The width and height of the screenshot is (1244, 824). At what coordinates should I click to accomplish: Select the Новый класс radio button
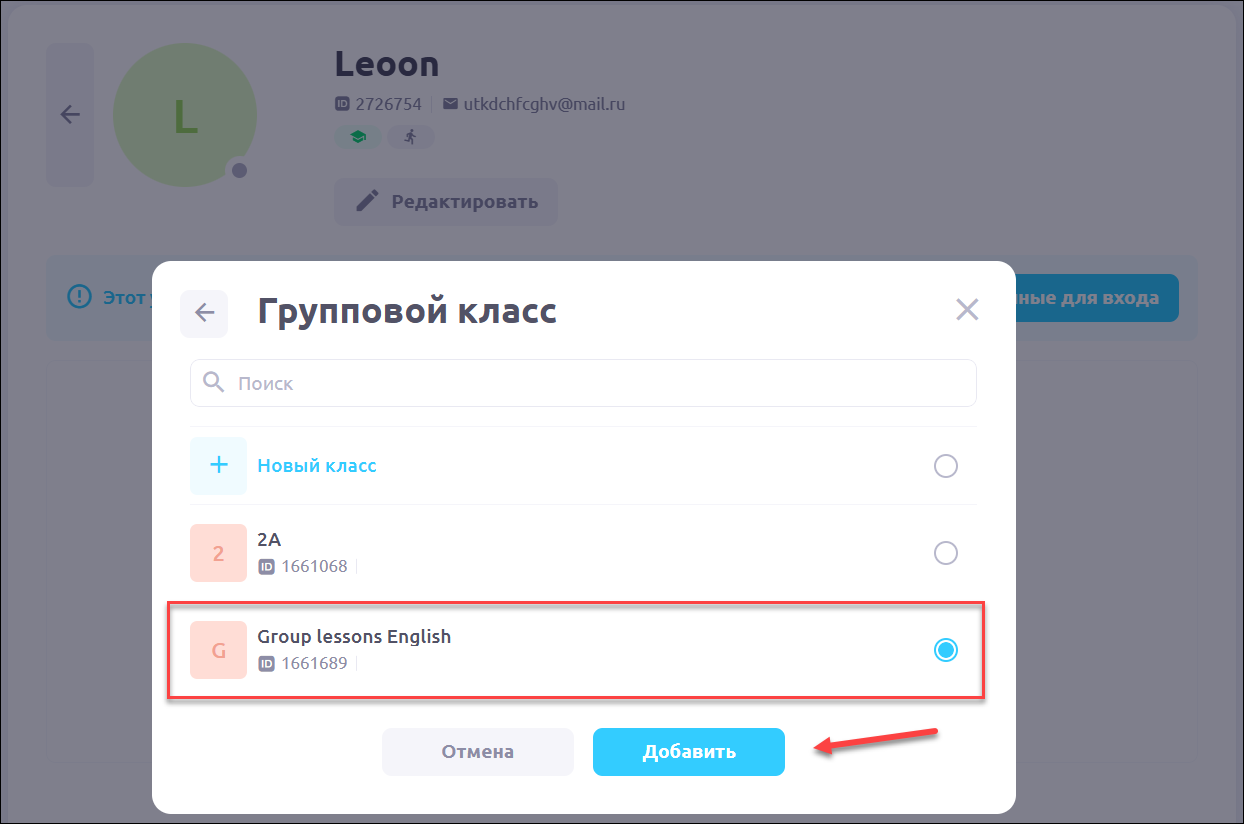tap(945, 466)
